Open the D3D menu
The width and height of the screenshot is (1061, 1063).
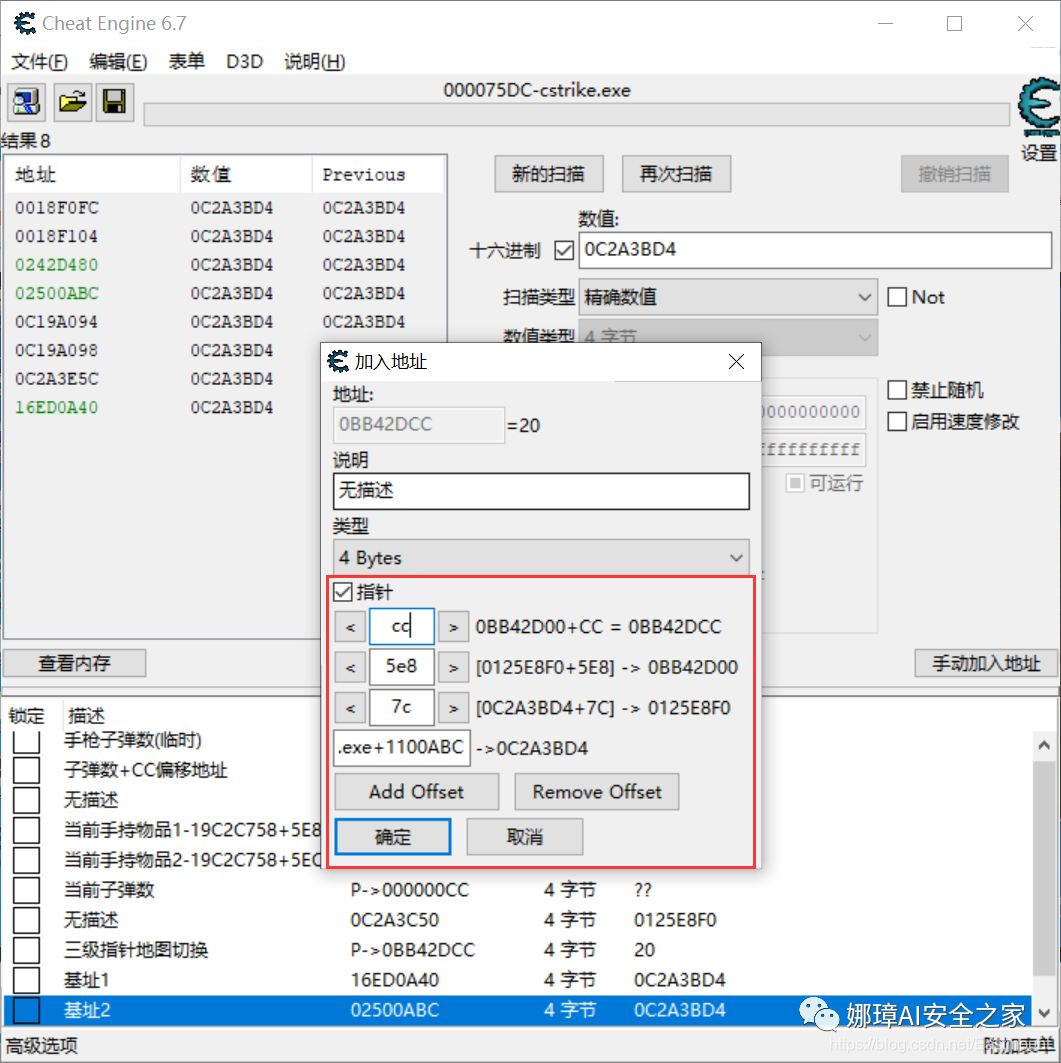click(244, 62)
